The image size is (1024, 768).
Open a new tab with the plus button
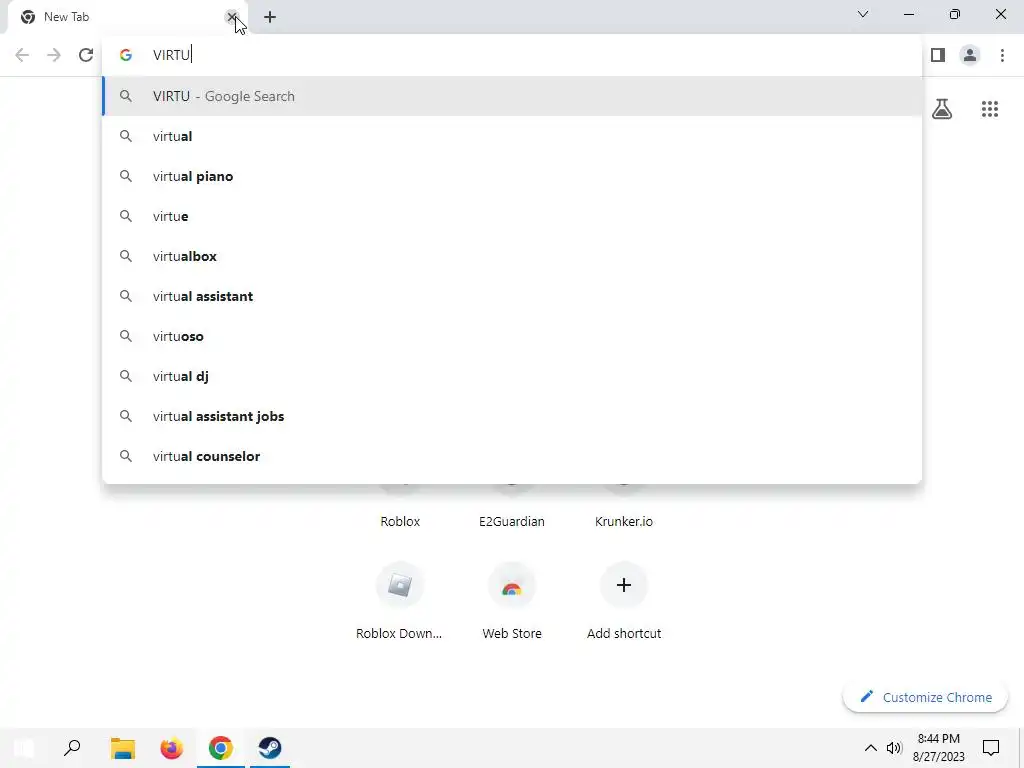pos(270,17)
